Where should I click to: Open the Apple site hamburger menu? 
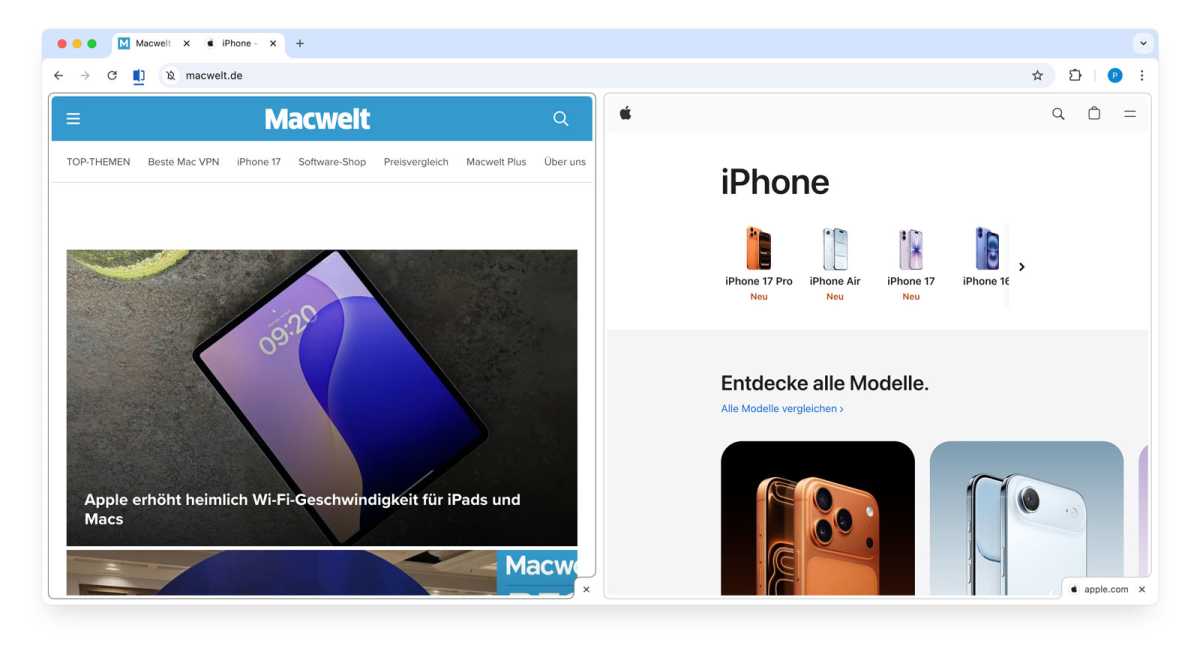point(1130,113)
